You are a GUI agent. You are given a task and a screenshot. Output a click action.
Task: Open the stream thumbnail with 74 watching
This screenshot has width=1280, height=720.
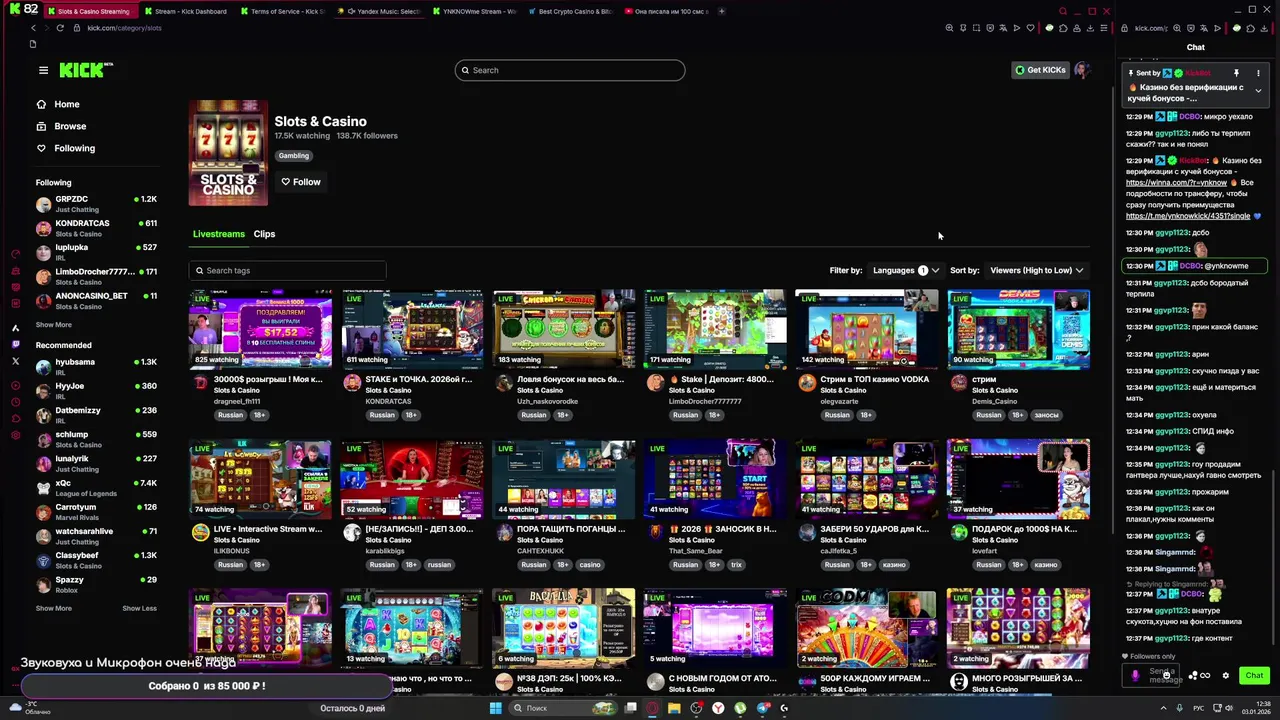click(260, 478)
